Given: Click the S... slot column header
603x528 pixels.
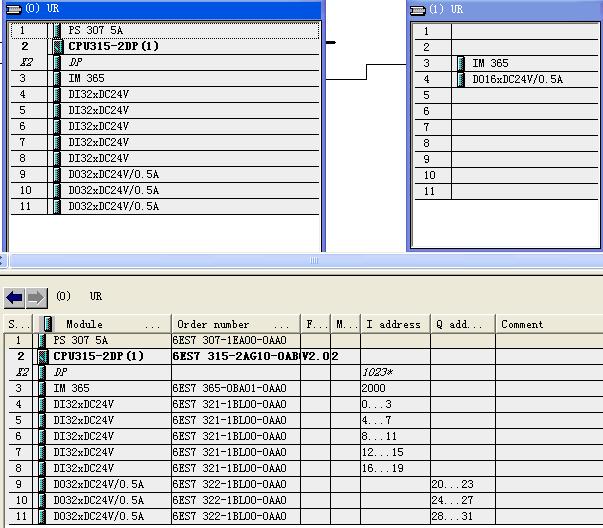Looking at the screenshot, I should 18,324.
